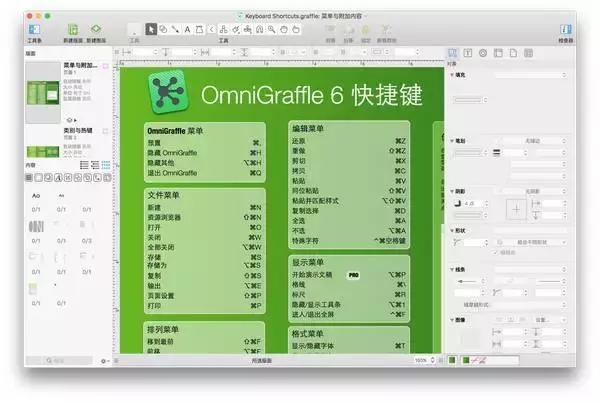Switch contents pane to list view
Viewport: 600px width, 403px height.
coord(84,165)
